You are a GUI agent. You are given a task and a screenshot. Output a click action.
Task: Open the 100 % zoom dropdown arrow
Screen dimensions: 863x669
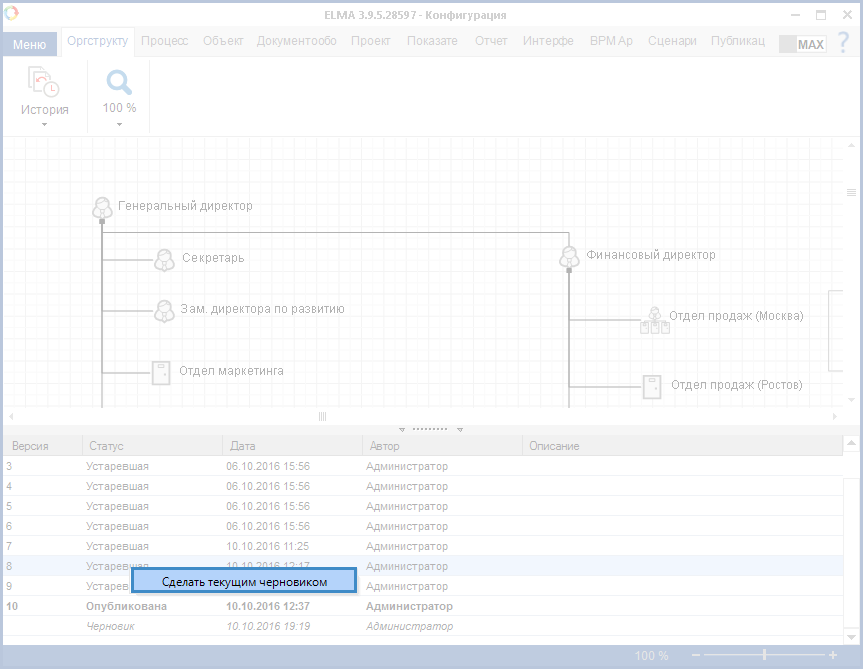click(x=119, y=125)
